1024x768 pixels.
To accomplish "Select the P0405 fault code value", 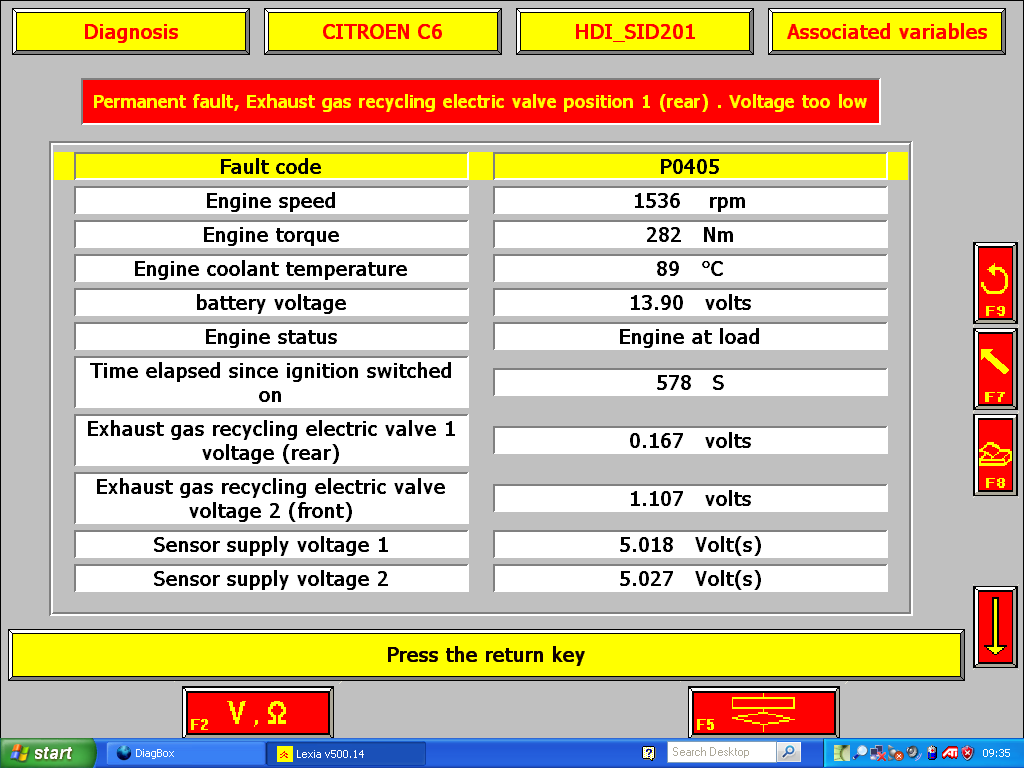I will [690, 167].
